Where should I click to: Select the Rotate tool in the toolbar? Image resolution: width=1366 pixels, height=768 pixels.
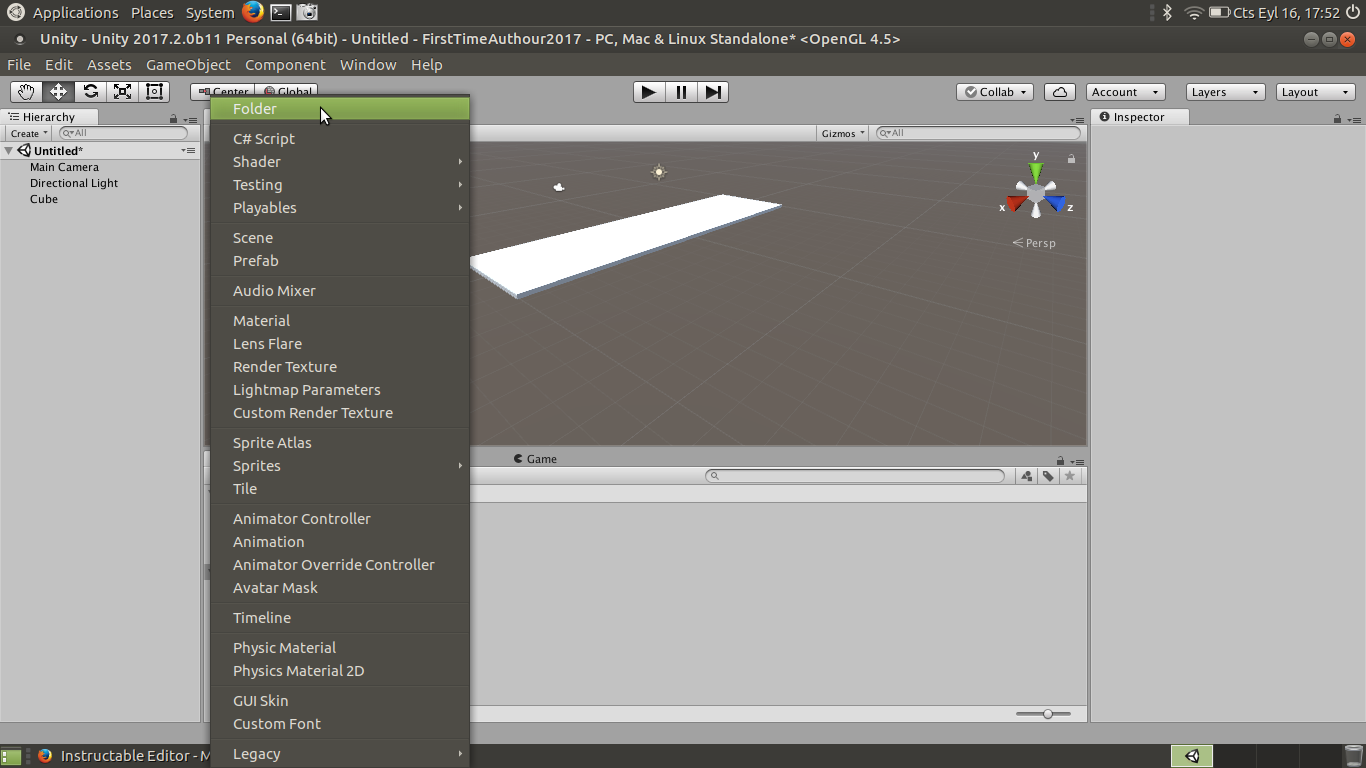click(x=90, y=92)
